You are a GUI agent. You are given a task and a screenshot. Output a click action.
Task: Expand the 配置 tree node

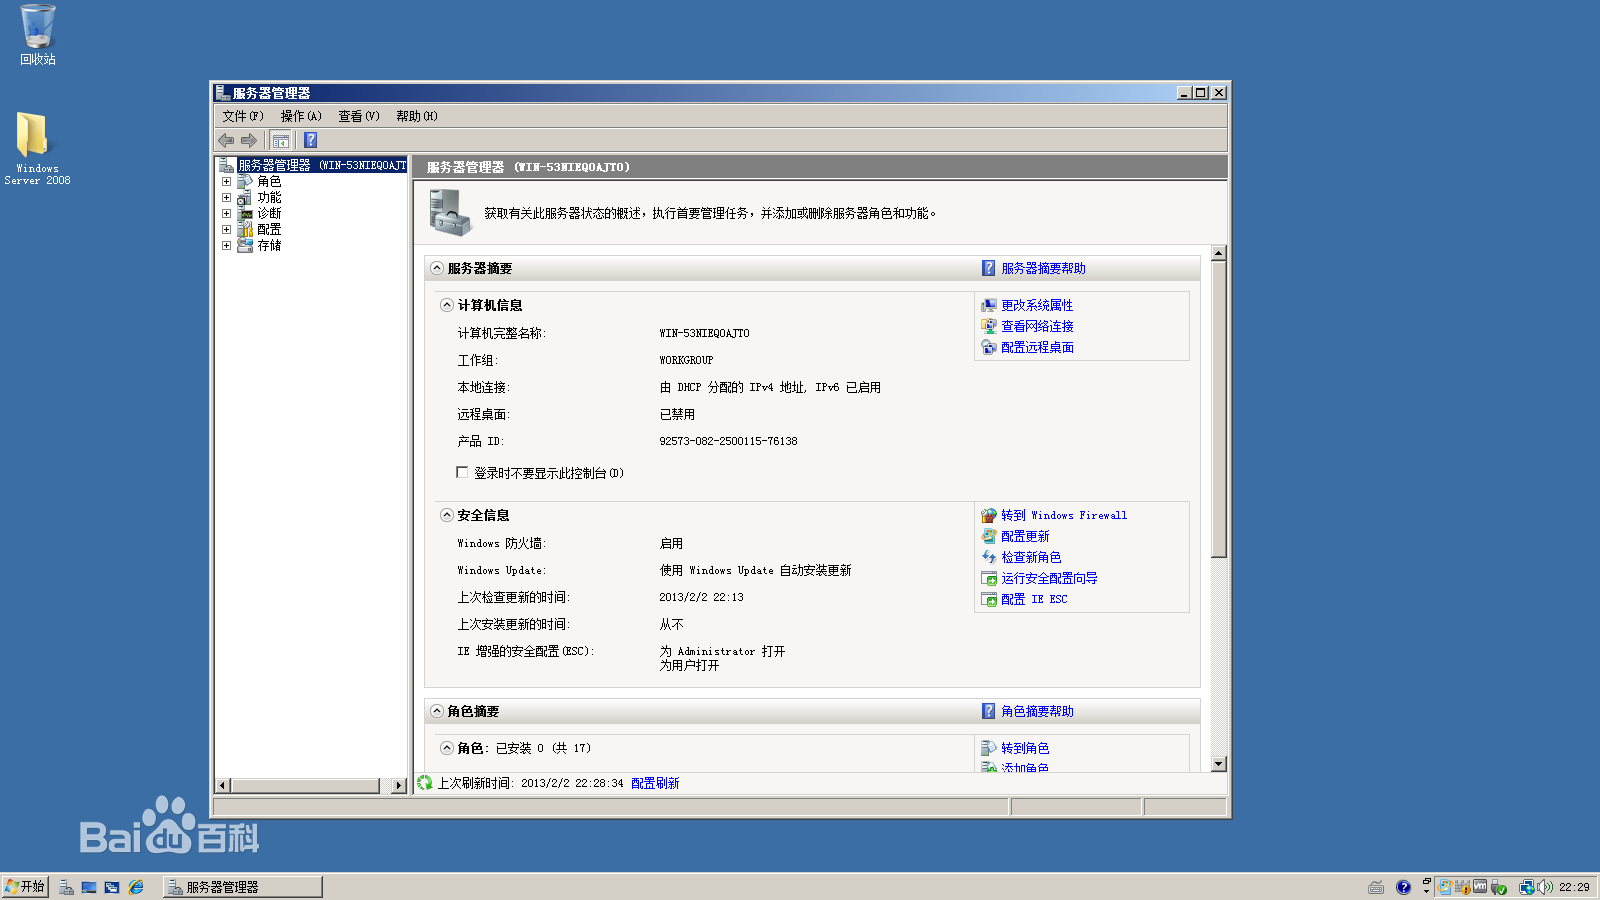tap(226, 229)
